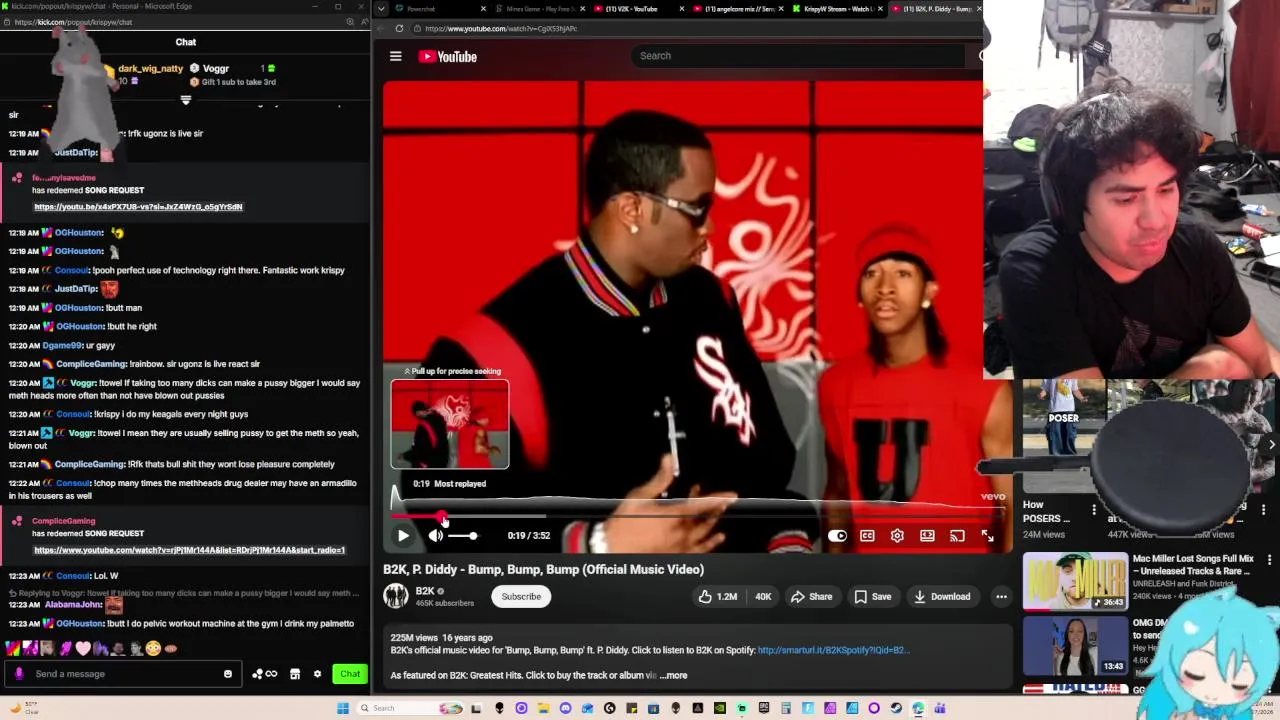Screen dimensions: 1280x720
Task: Download the B2K video
Action: pyautogui.click(x=942, y=597)
